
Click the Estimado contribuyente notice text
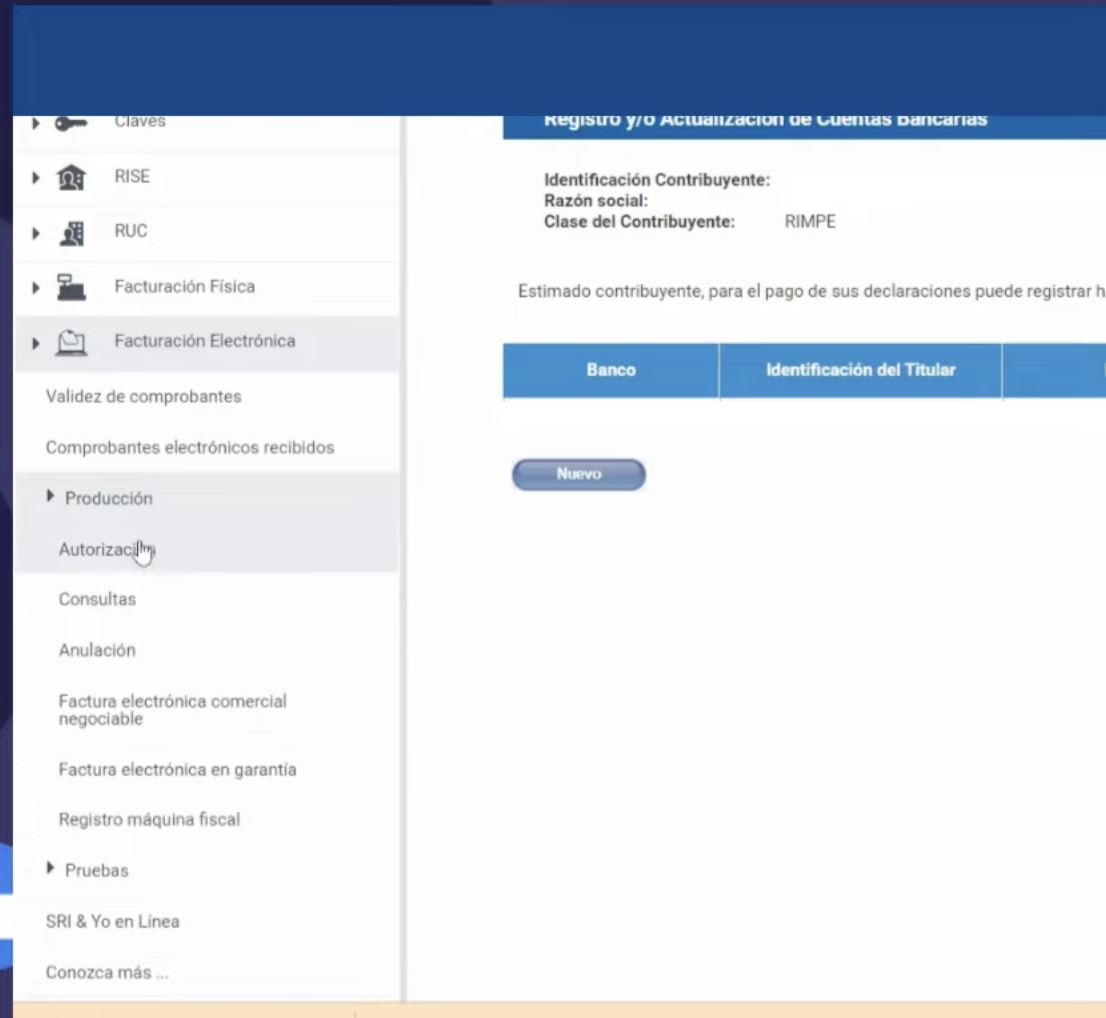(811, 291)
